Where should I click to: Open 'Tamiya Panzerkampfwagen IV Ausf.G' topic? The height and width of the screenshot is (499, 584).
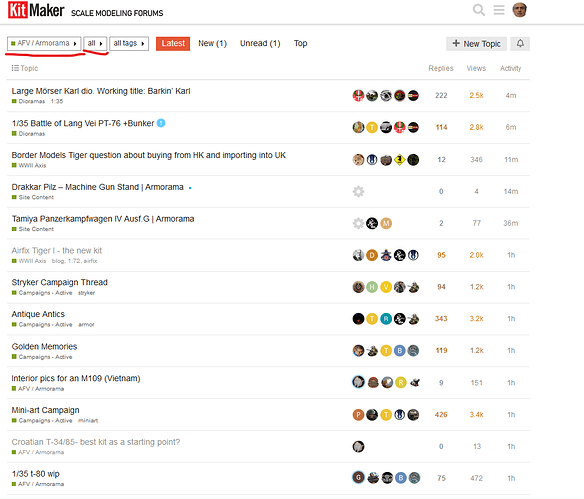[x=103, y=219]
